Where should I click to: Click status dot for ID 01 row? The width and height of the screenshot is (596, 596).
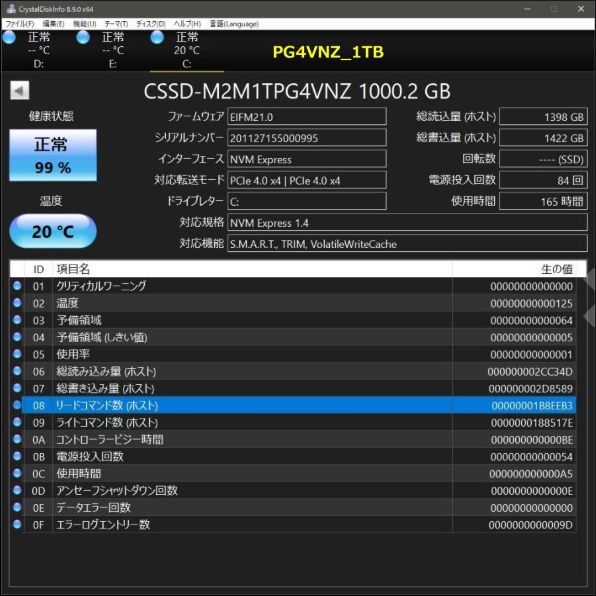click(x=17, y=286)
